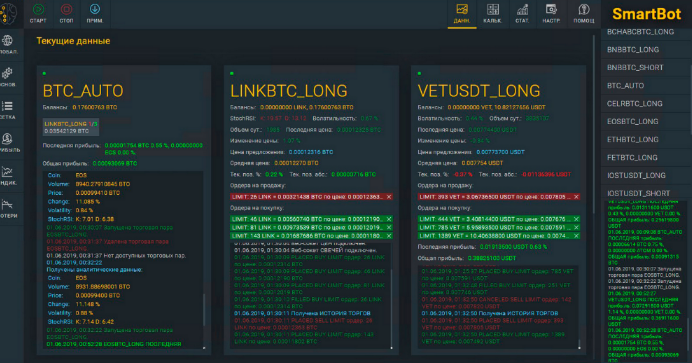Click the green status dot on BTC_AUTO card

click(44, 74)
